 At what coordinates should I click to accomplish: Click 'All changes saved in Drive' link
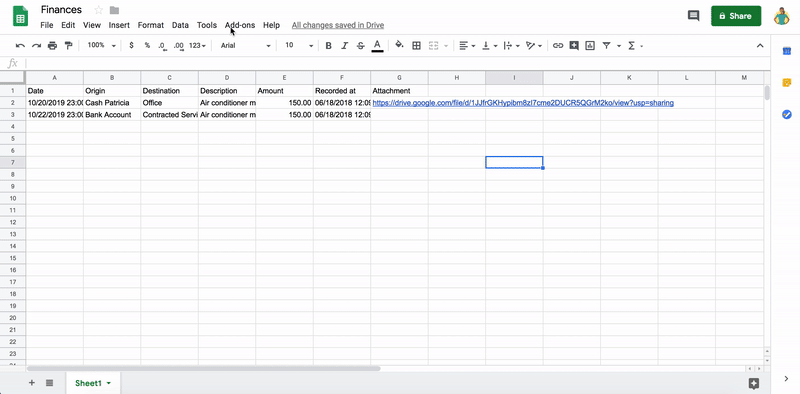point(338,25)
